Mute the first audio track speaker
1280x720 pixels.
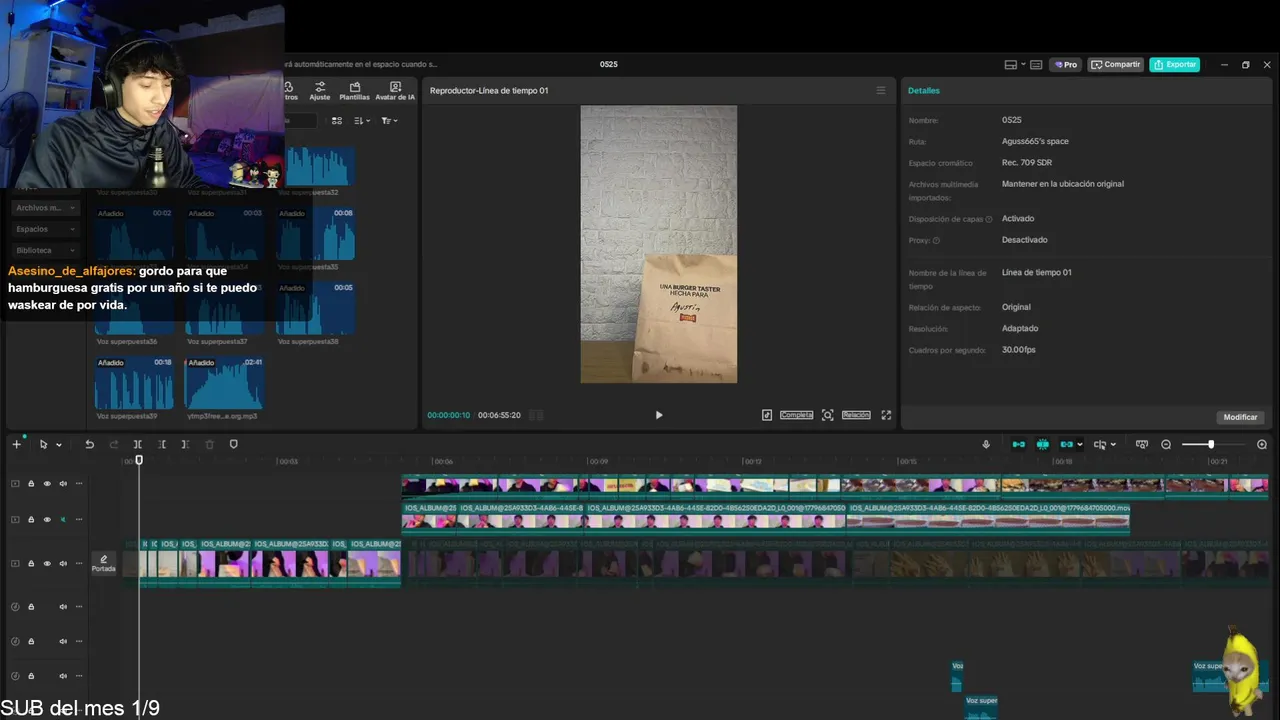63,607
